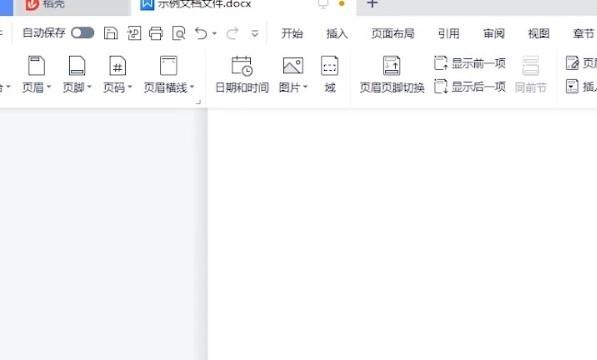Open the 章节 tab
Image resolution: width=597 pixels, height=360 pixels.
coord(584,33)
